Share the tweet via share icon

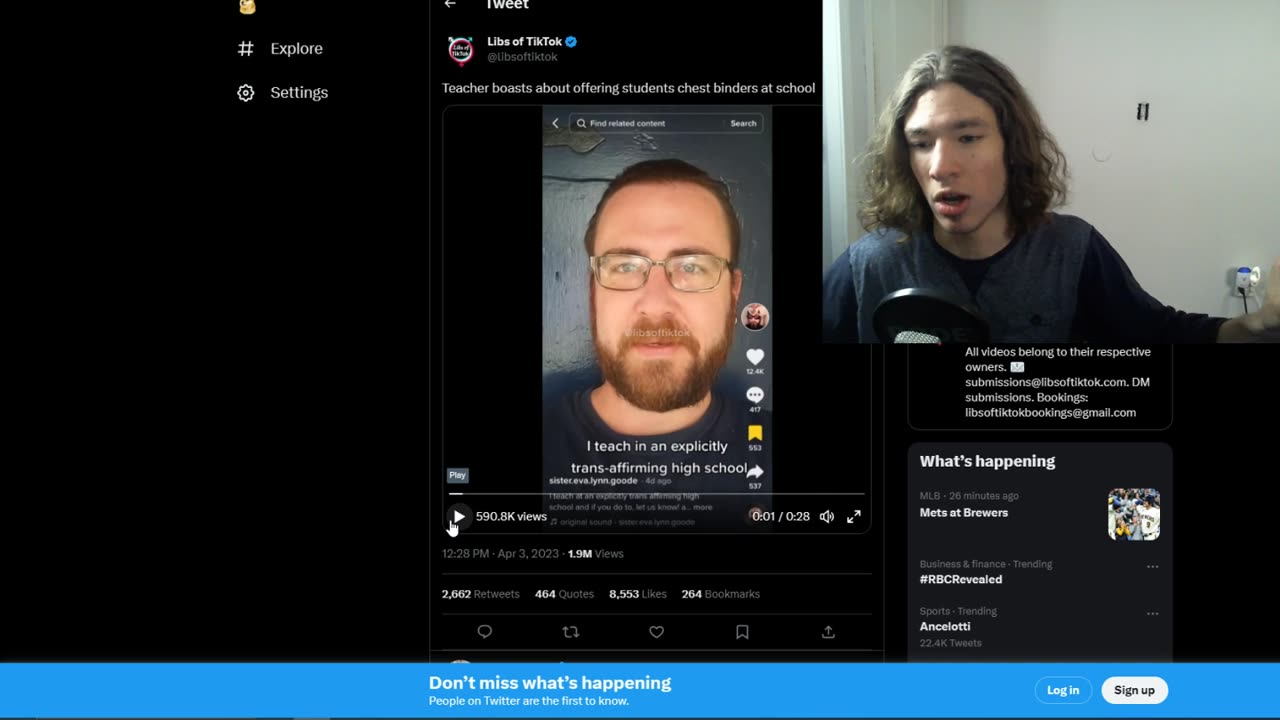point(828,632)
